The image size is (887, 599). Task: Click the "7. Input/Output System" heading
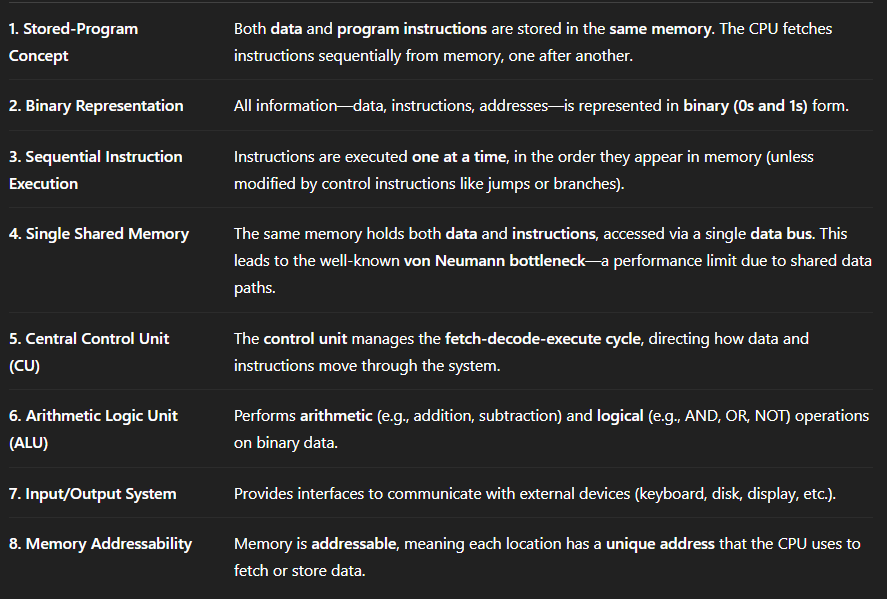tap(93, 493)
